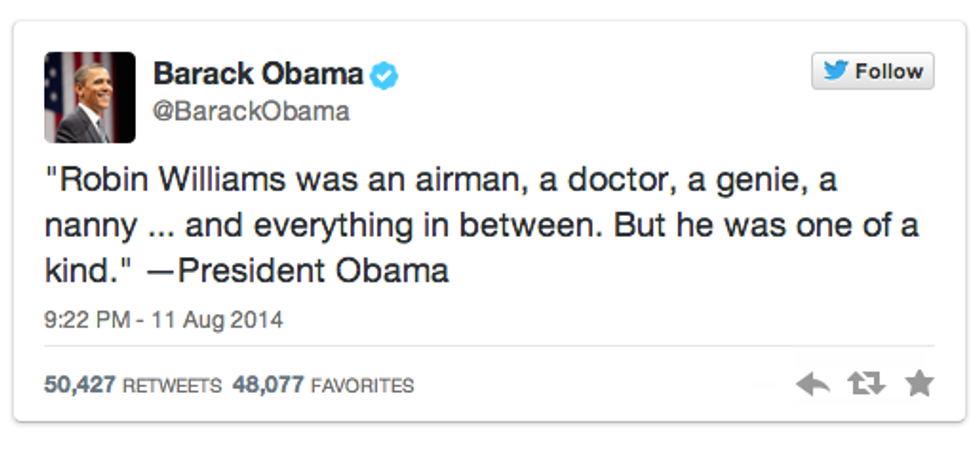This screenshot has width=980, height=451.
Task: Open the 9:22 PM time link
Action: pos(88,321)
